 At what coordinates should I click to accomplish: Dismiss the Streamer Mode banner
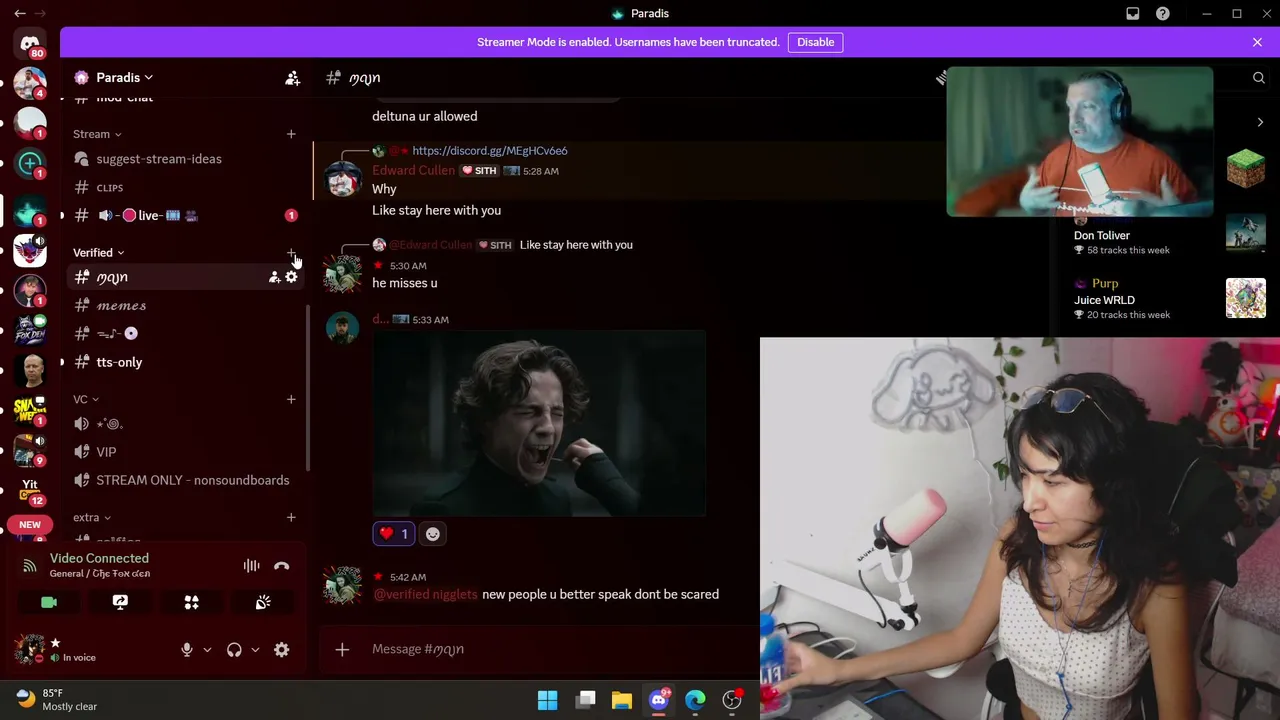pos(1257,42)
